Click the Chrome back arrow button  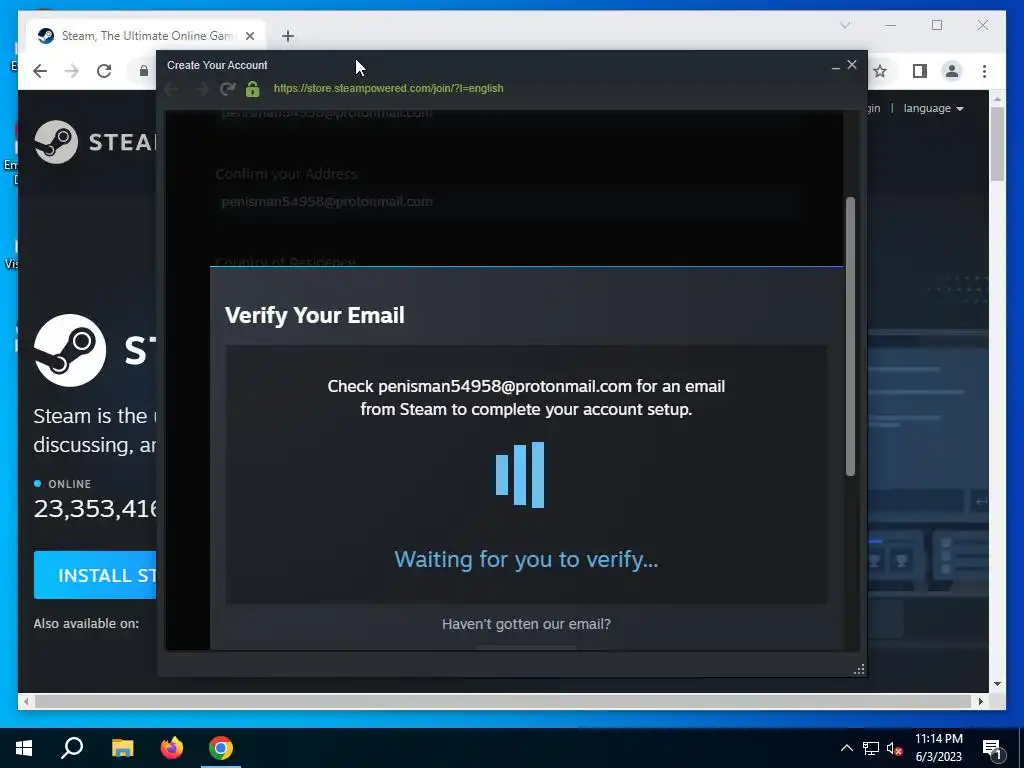(x=40, y=71)
